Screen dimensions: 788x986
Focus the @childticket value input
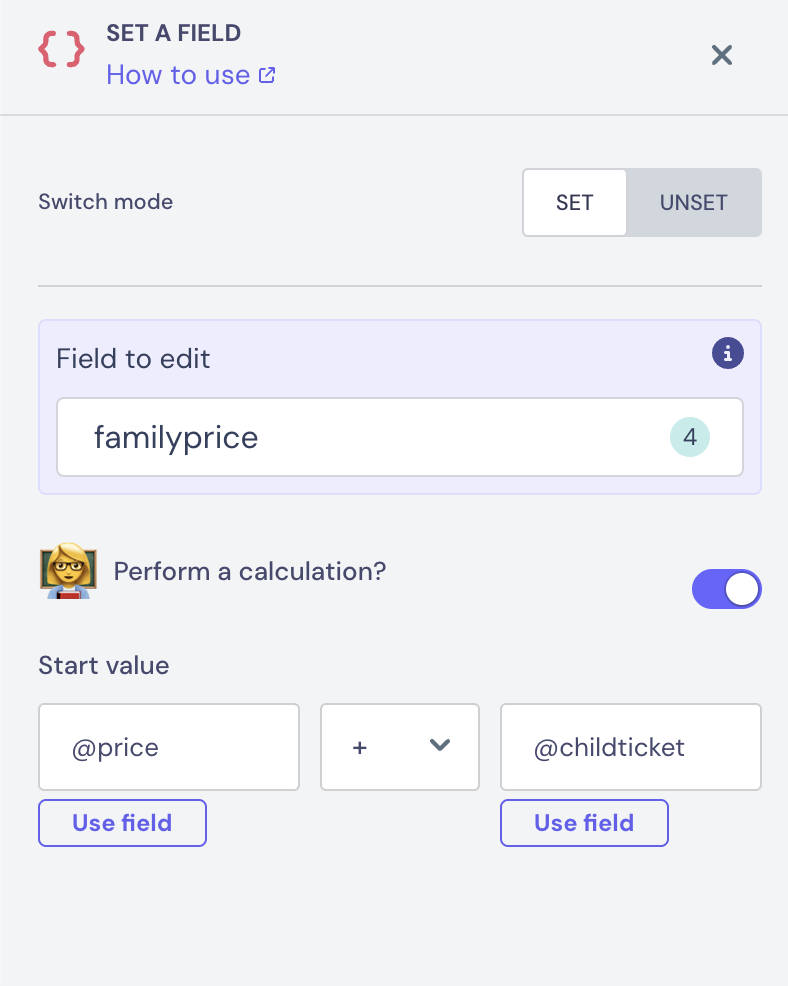(630, 747)
